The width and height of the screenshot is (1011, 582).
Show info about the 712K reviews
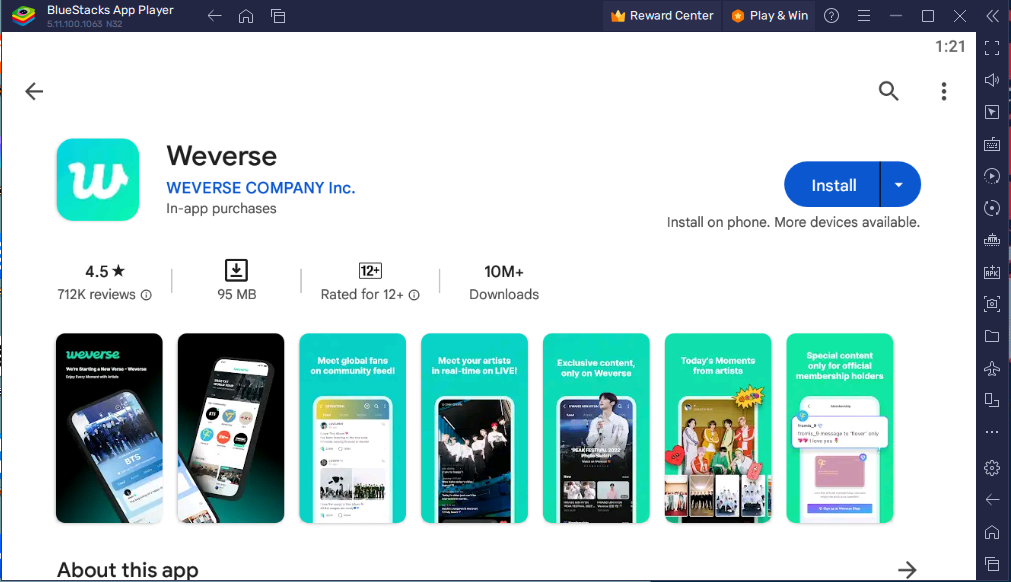coord(147,295)
